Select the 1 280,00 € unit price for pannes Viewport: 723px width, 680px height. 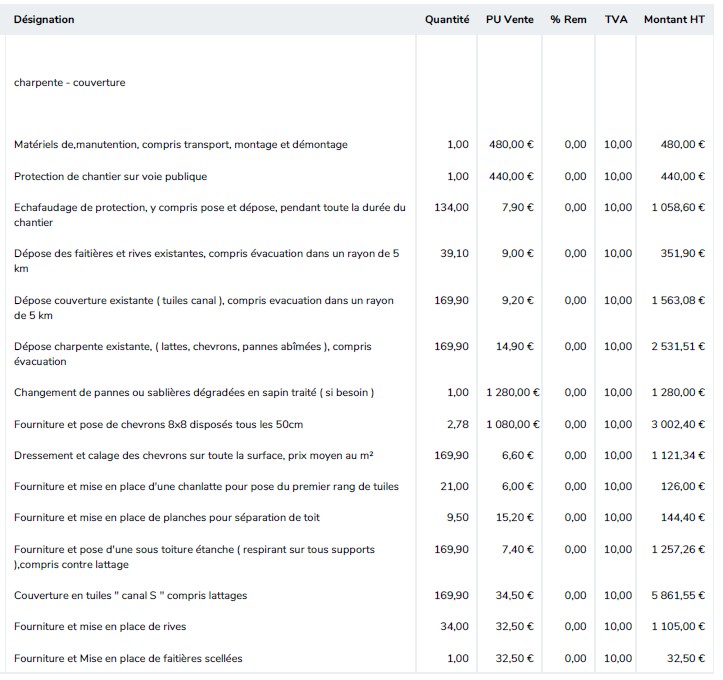point(512,393)
